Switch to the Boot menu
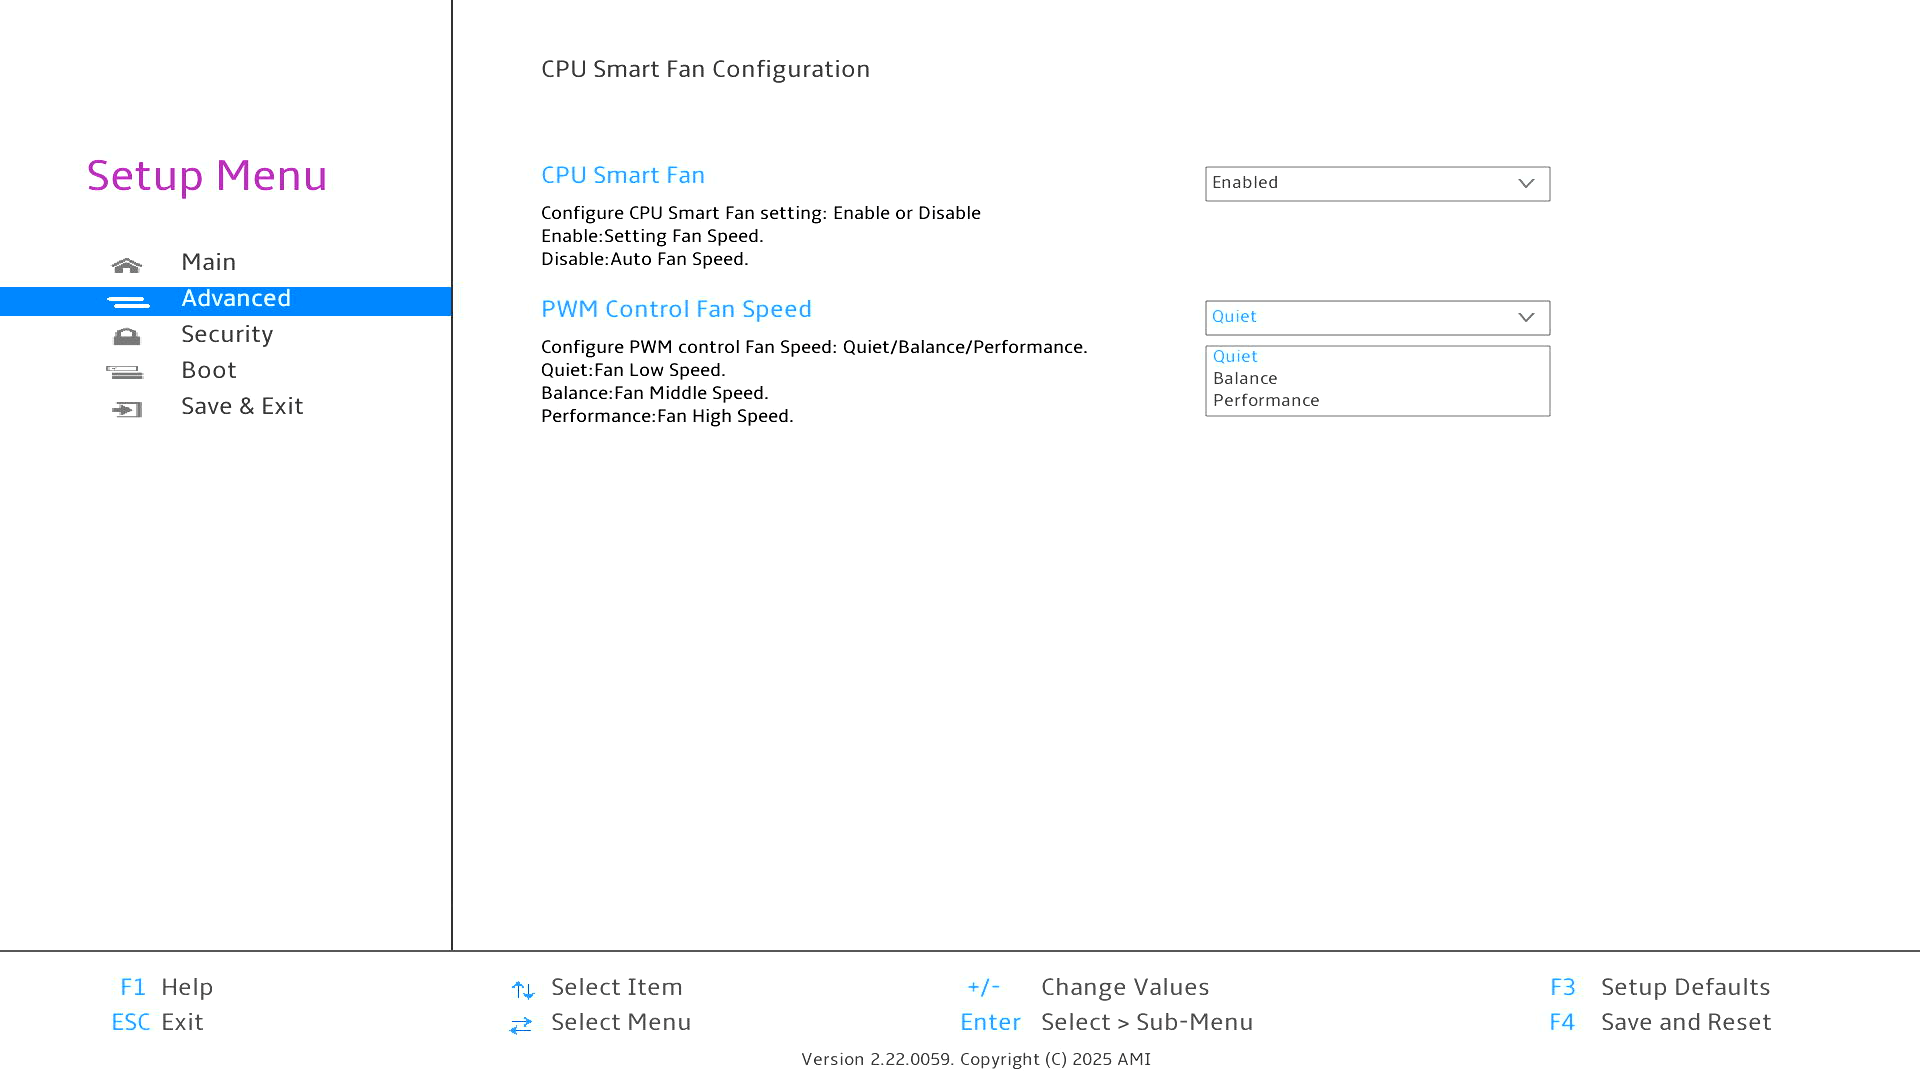Screen dimensions: 1920x1080 [209, 370]
